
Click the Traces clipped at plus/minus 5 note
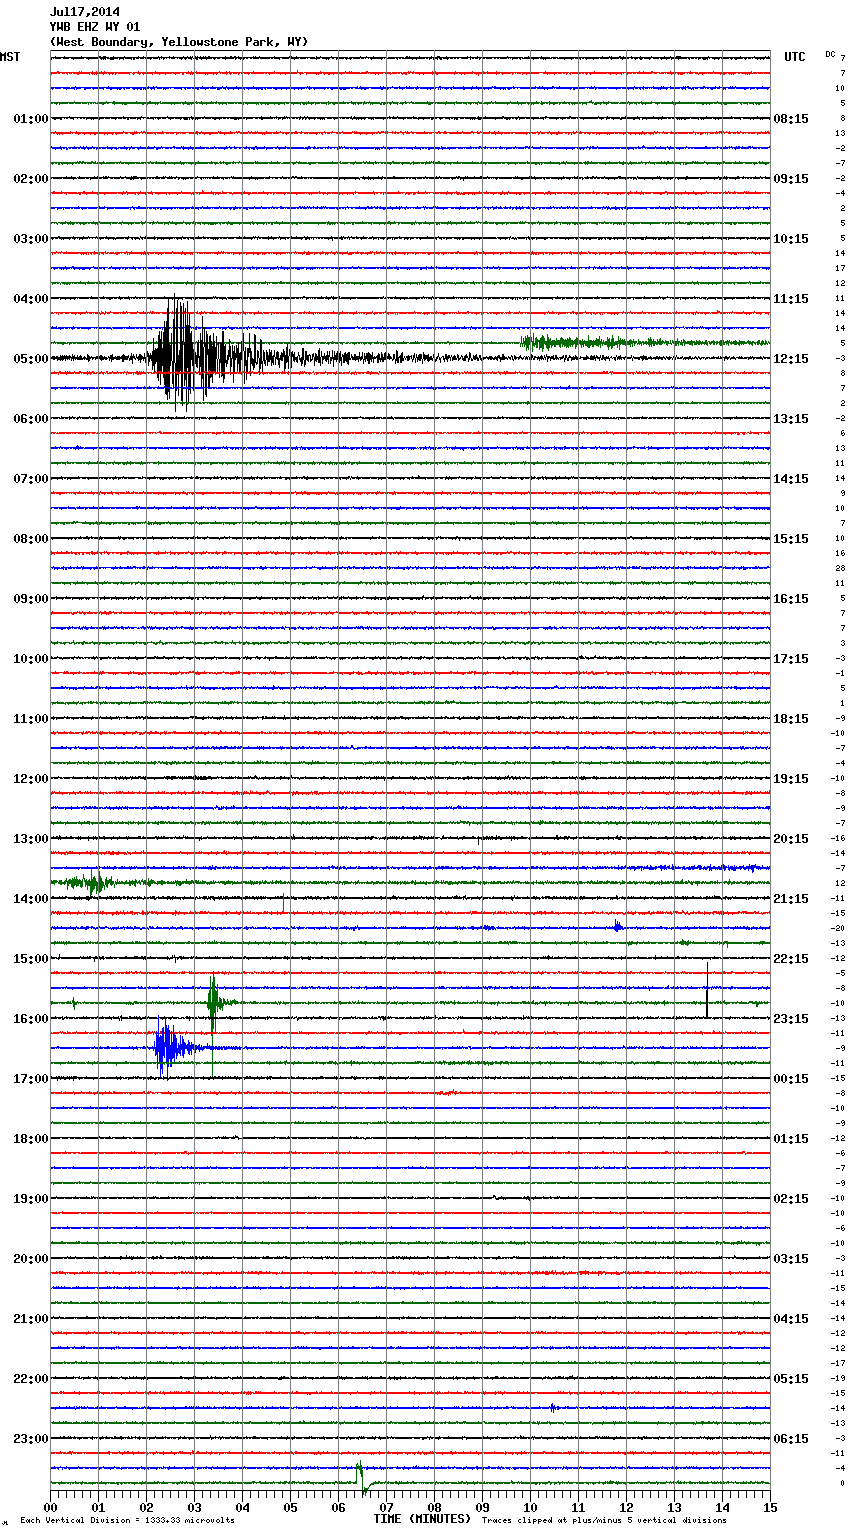point(604,1521)
